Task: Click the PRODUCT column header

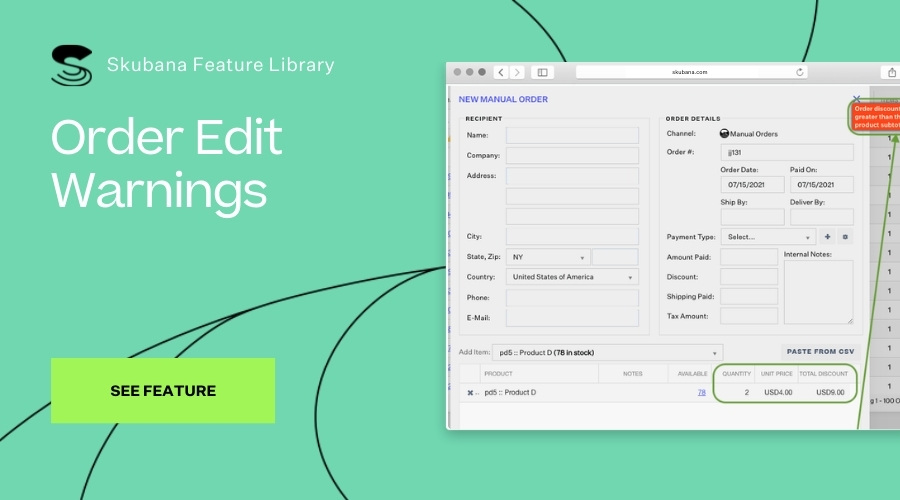Action: tap(498, 374)
